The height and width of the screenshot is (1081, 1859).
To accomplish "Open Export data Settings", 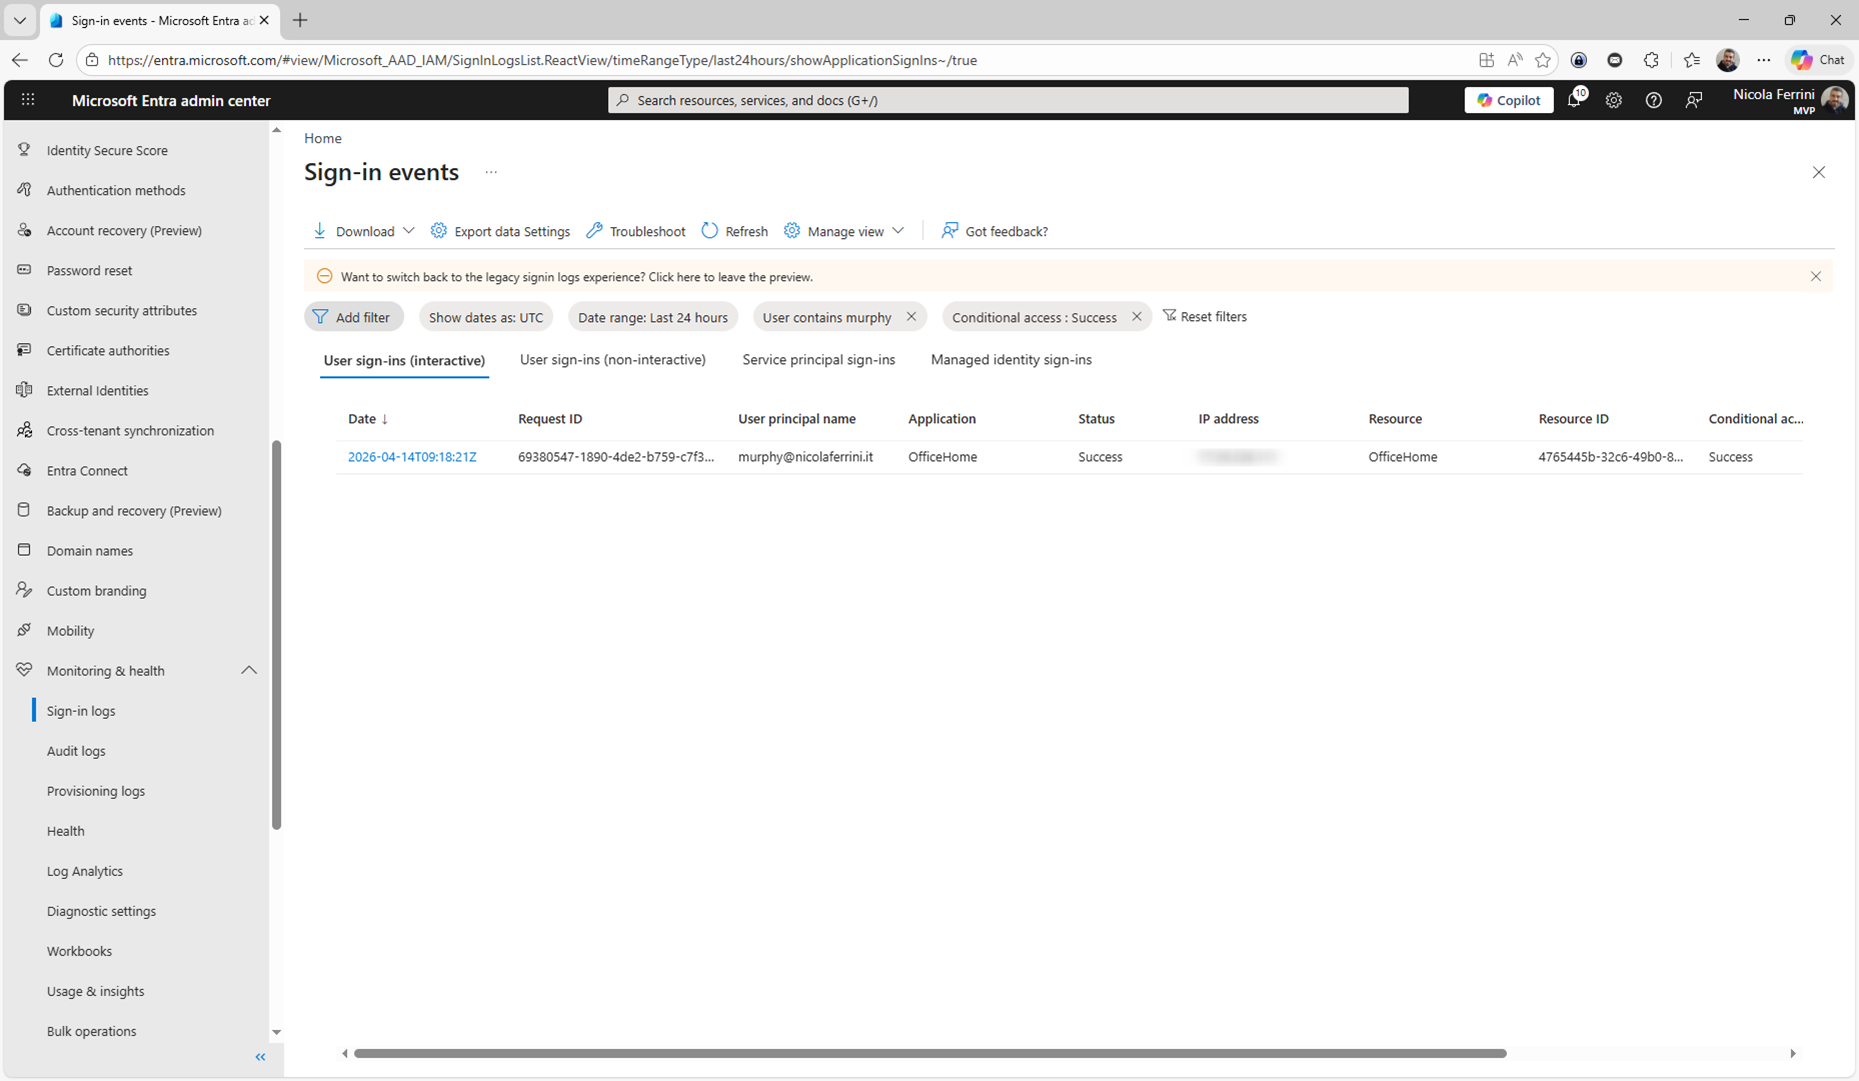I will click(x=500, y=231).
